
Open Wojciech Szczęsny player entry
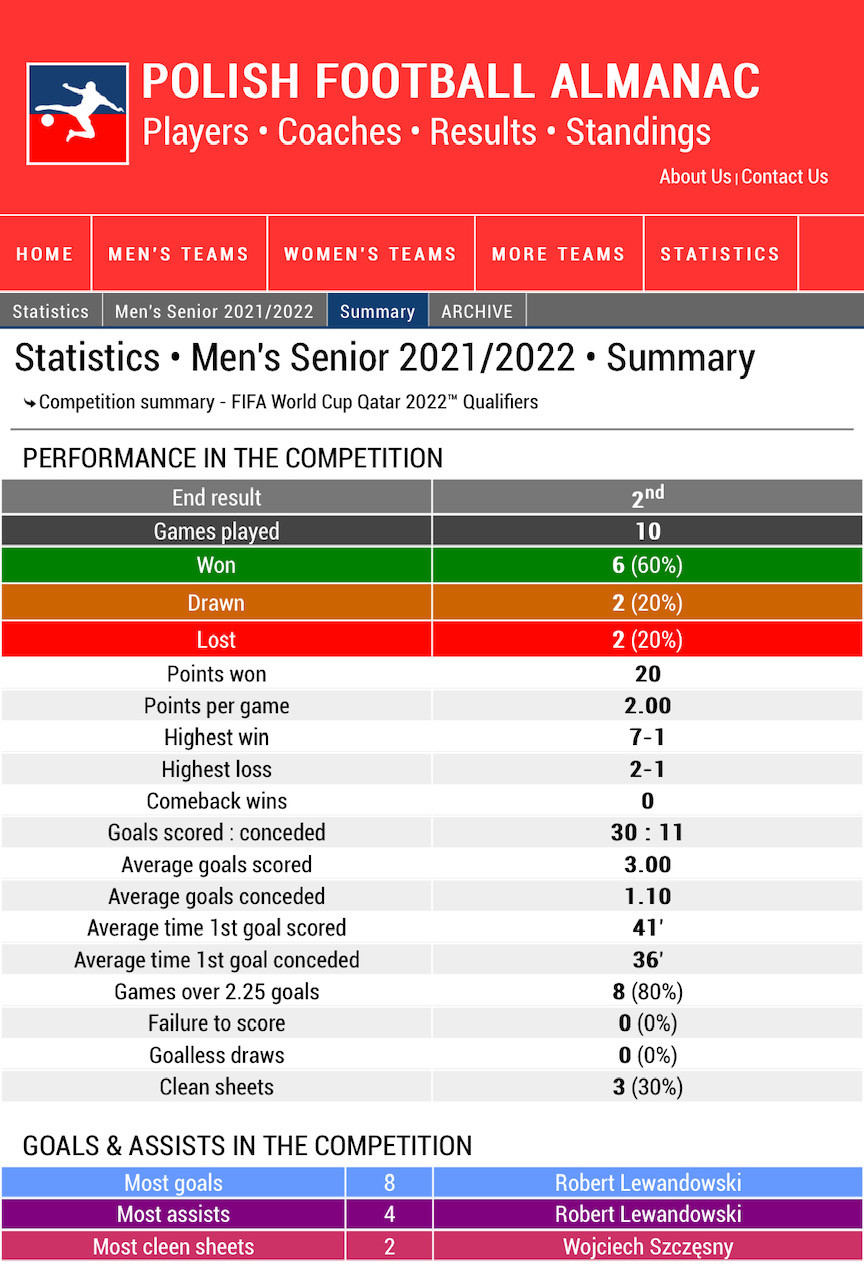pyautogui.click(x=648, y=1247)
